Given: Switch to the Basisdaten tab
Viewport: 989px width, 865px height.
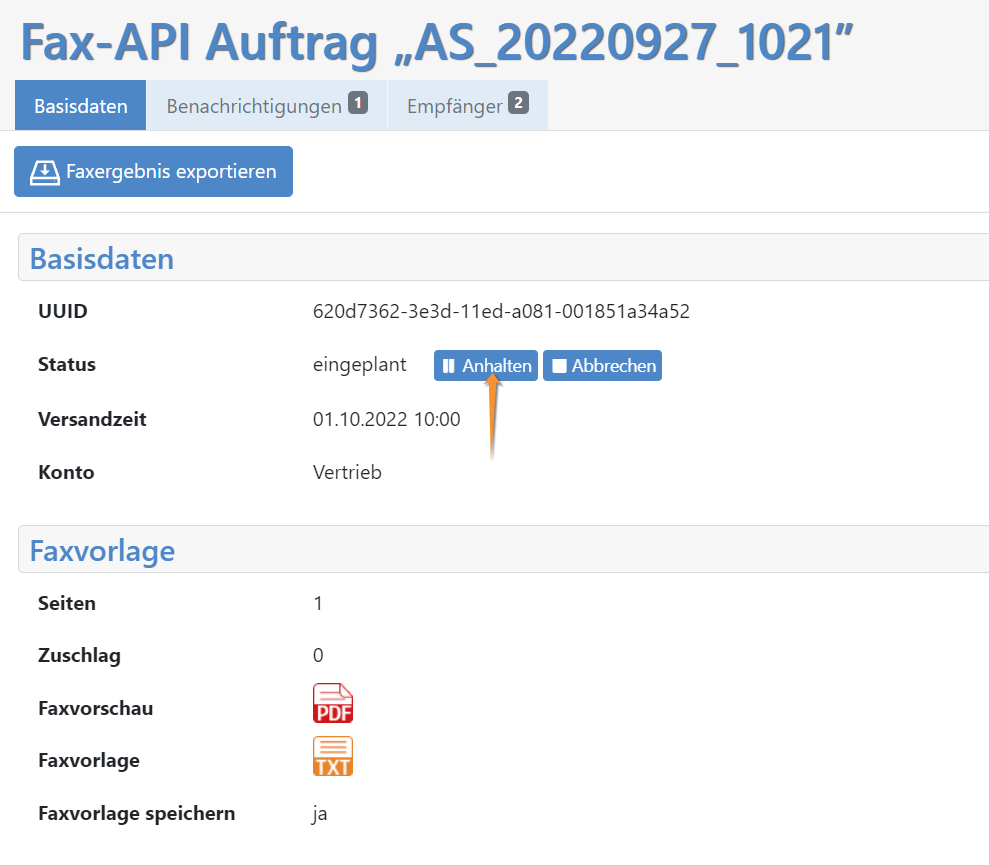Looking at the screenshot, I should [81, 105].
